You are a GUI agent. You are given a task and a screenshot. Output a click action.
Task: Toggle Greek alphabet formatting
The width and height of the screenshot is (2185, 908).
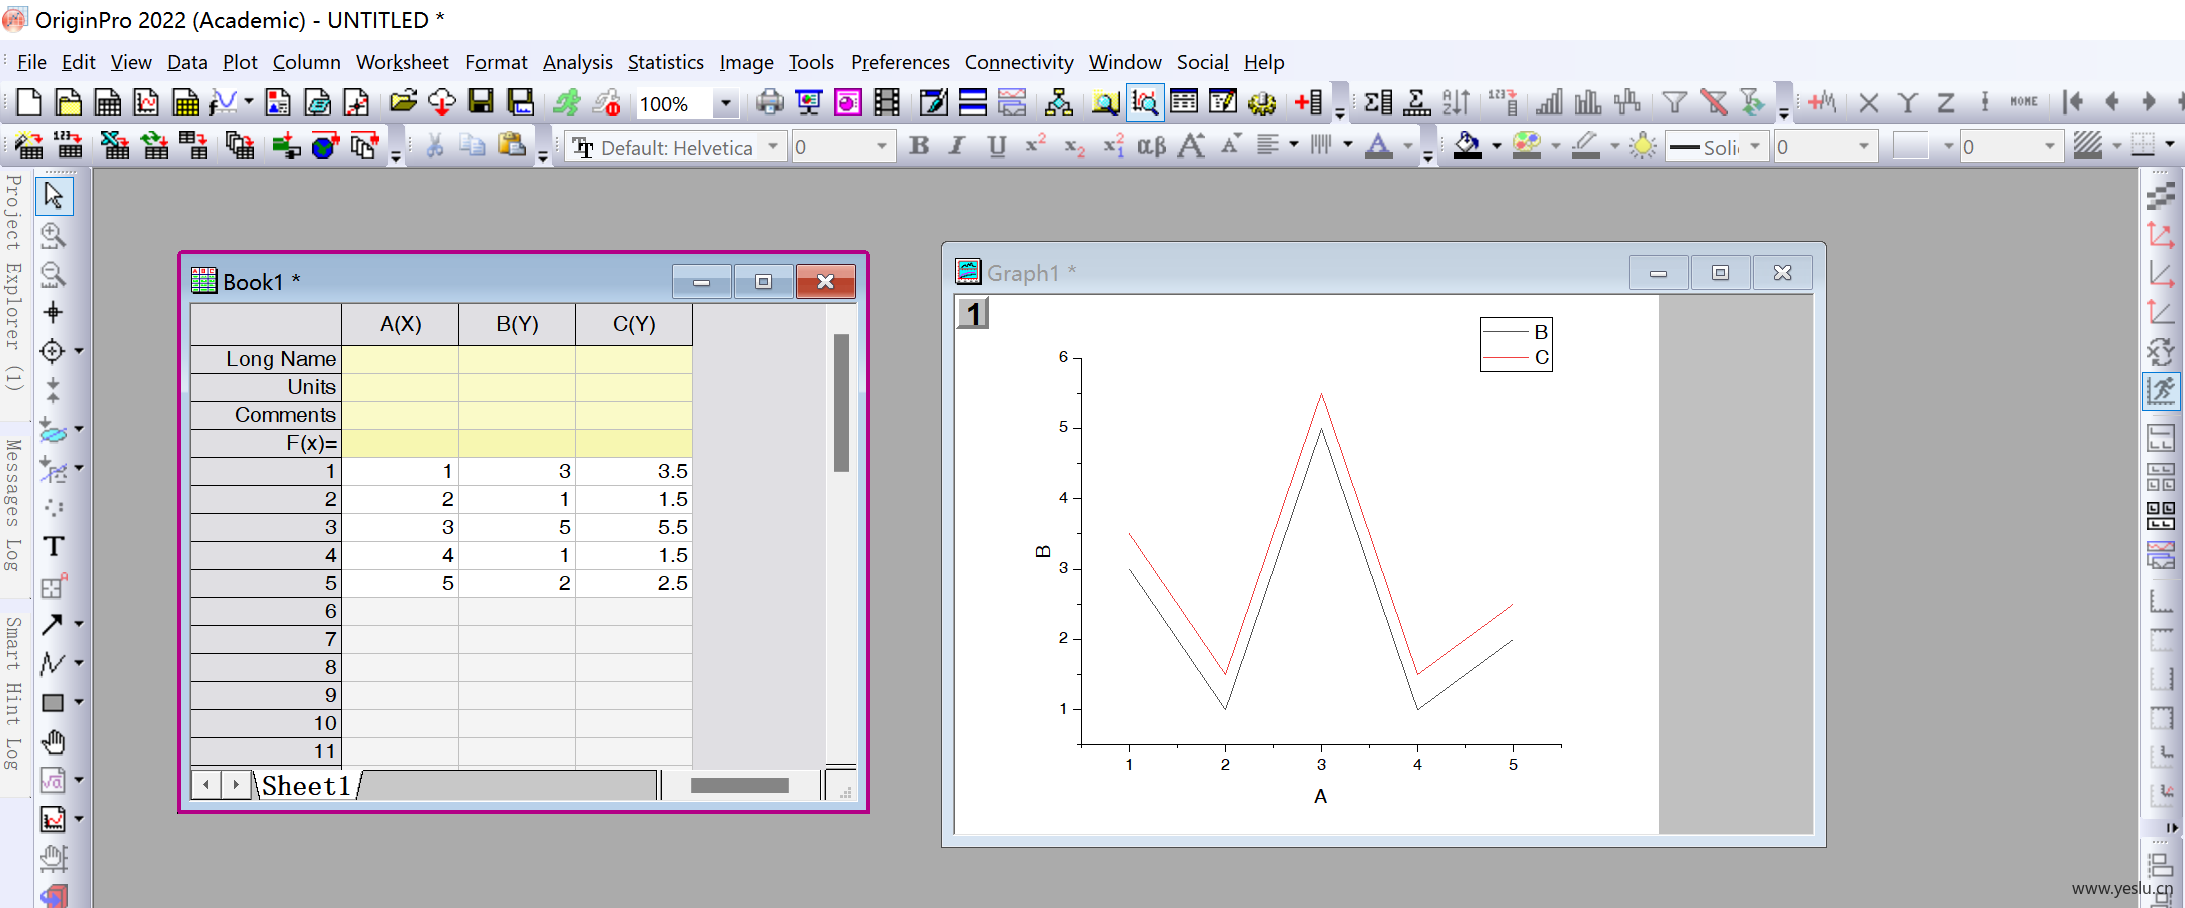[1151, 146]
